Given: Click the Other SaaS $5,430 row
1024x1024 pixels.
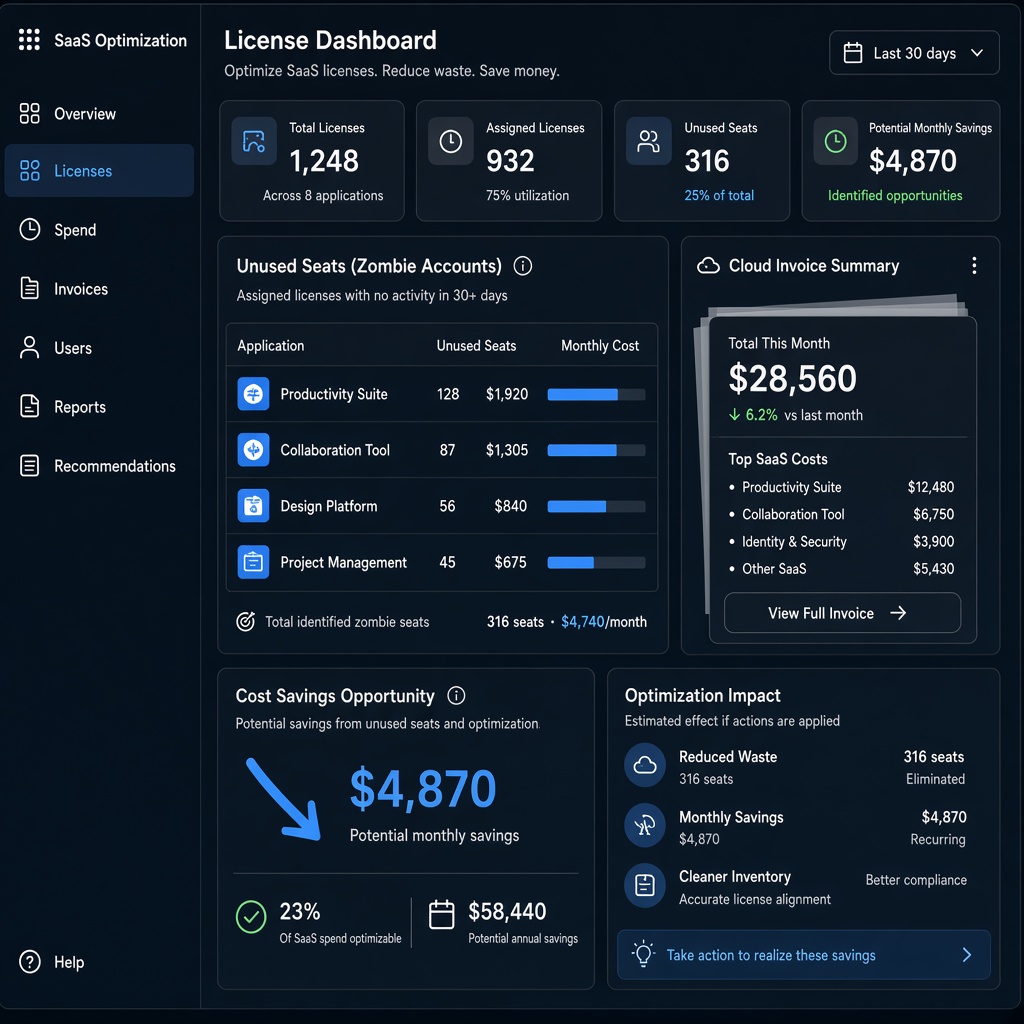Looking at the screenshot, I should coord(841,569).
